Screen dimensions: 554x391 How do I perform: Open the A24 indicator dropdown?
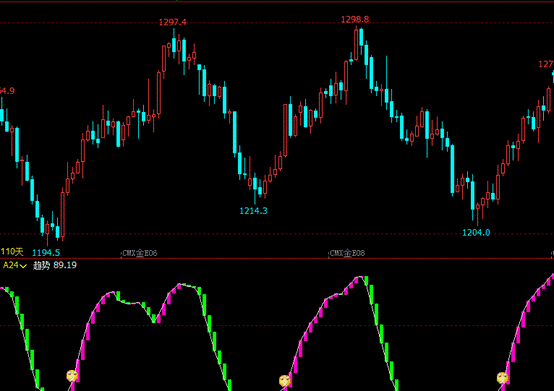(14, 265)
